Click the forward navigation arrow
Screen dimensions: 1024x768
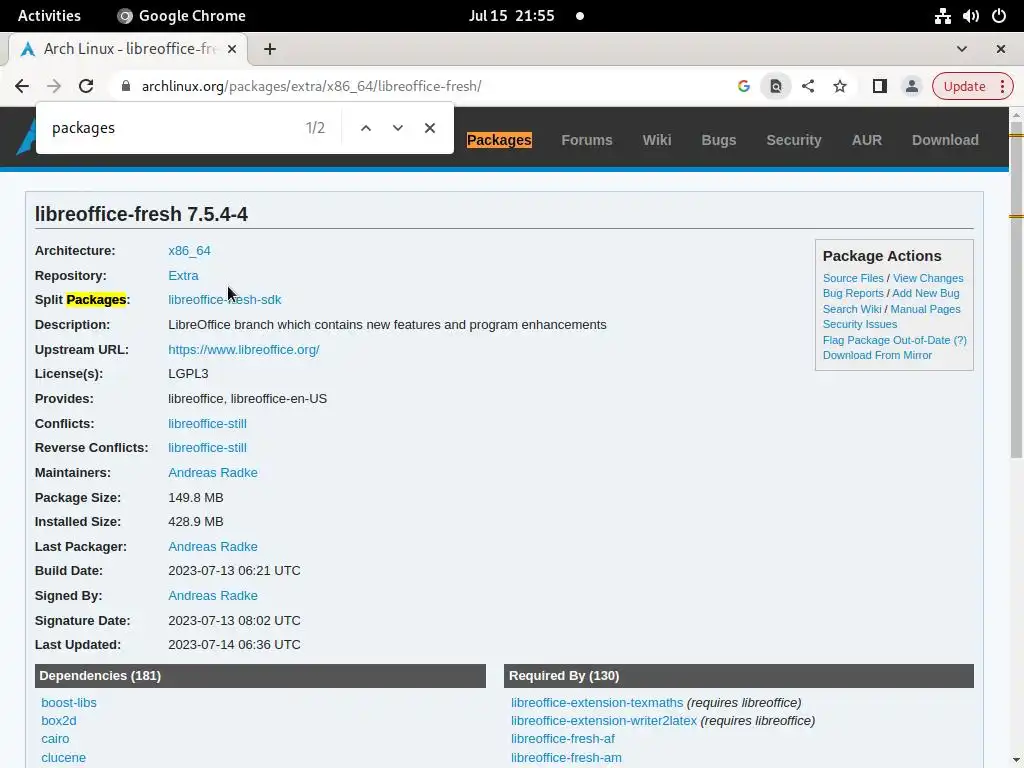click(x=54, y=86)
